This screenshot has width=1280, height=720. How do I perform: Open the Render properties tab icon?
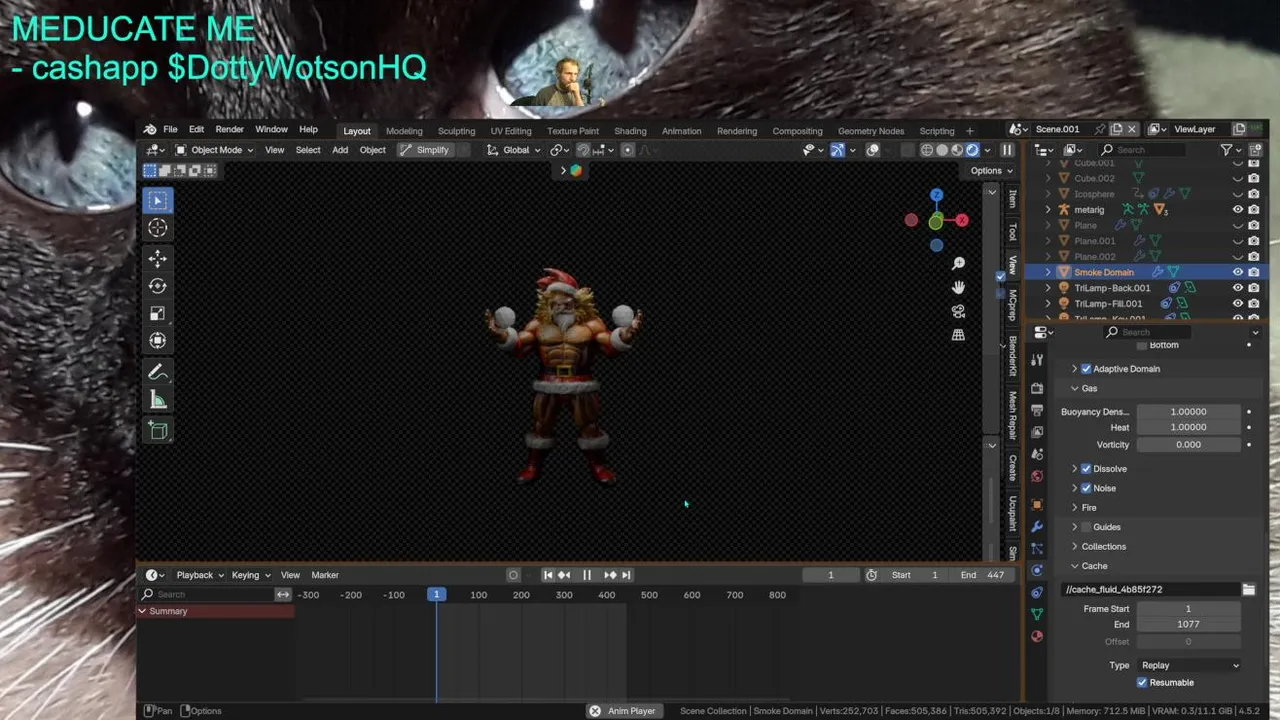pos(1037,388)
